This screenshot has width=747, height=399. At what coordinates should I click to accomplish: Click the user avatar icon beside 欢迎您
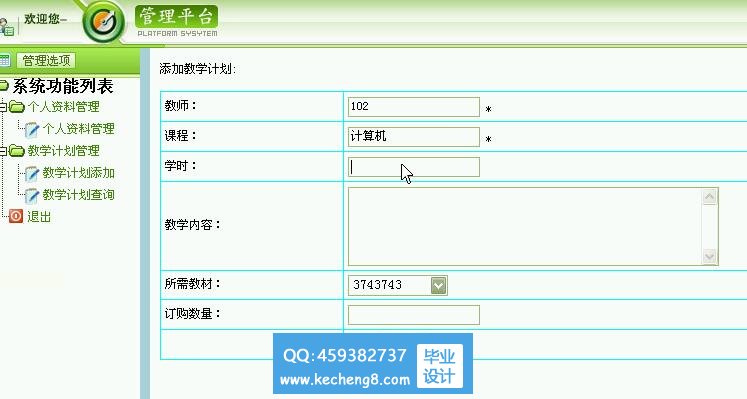tap(6, 27)
